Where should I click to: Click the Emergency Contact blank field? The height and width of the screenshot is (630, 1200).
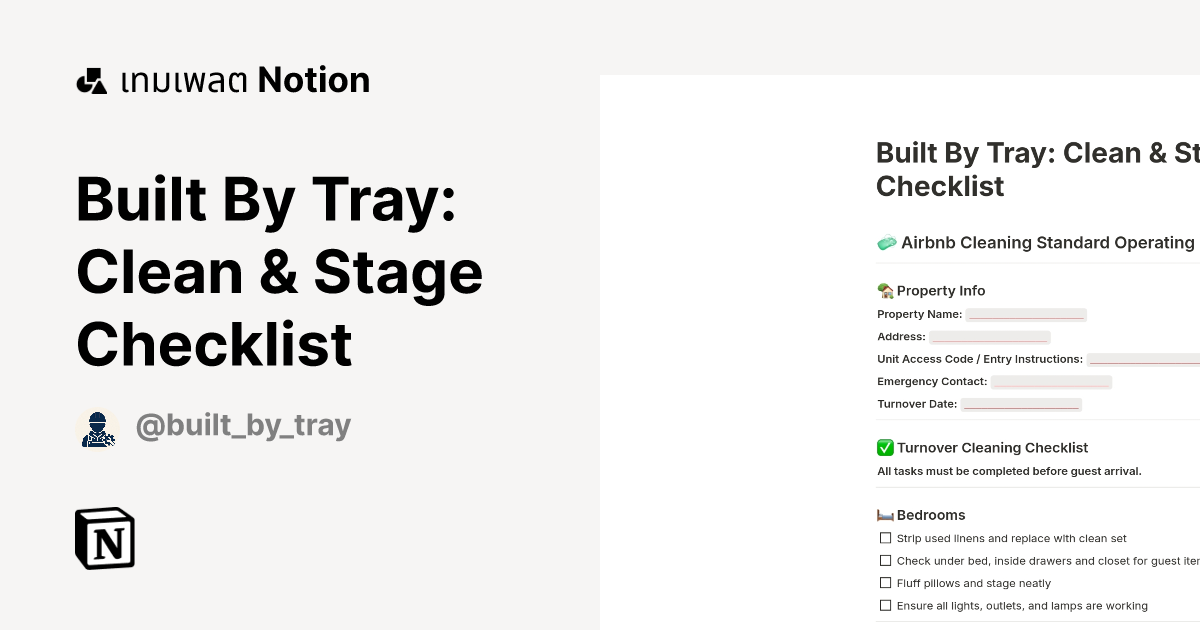point(1050,381)
